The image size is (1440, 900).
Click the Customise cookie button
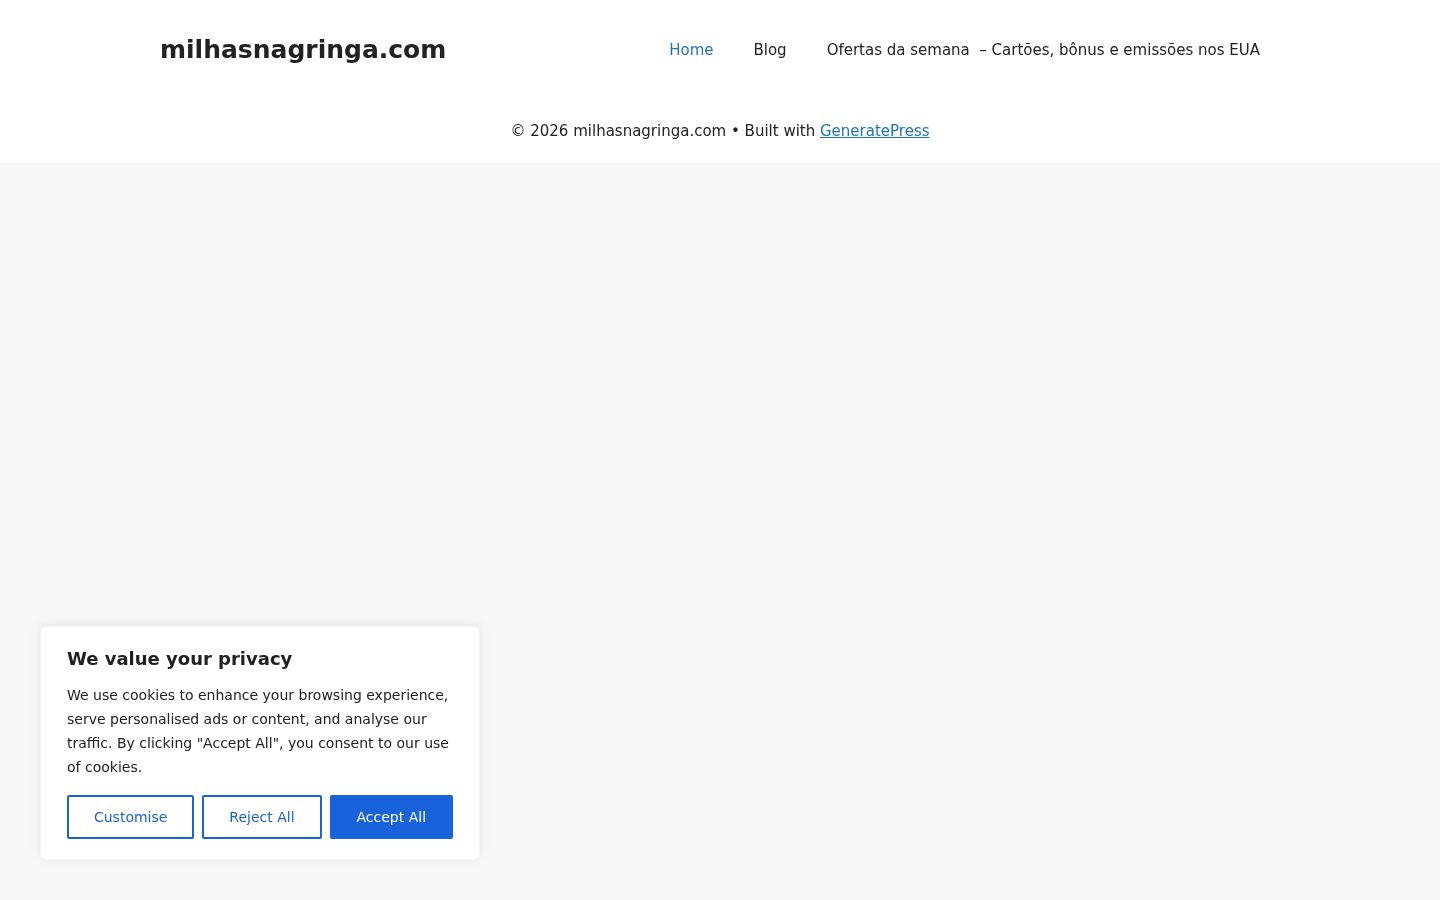click(x=130, y=817)
